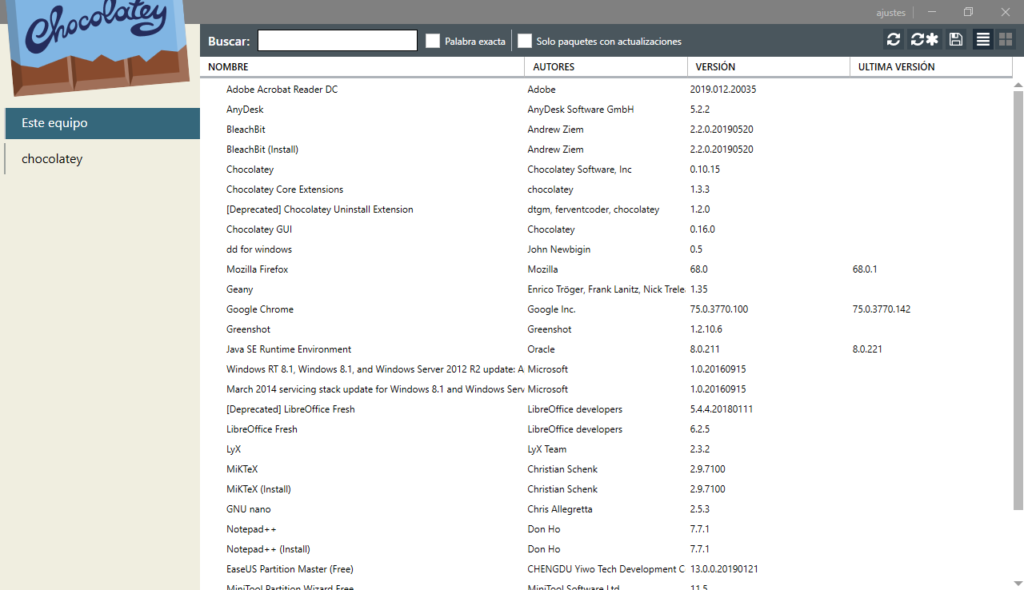Restore down the Chocolatey GUI window
Viewport: 1024px width, 590px height.
coord(968,12)
